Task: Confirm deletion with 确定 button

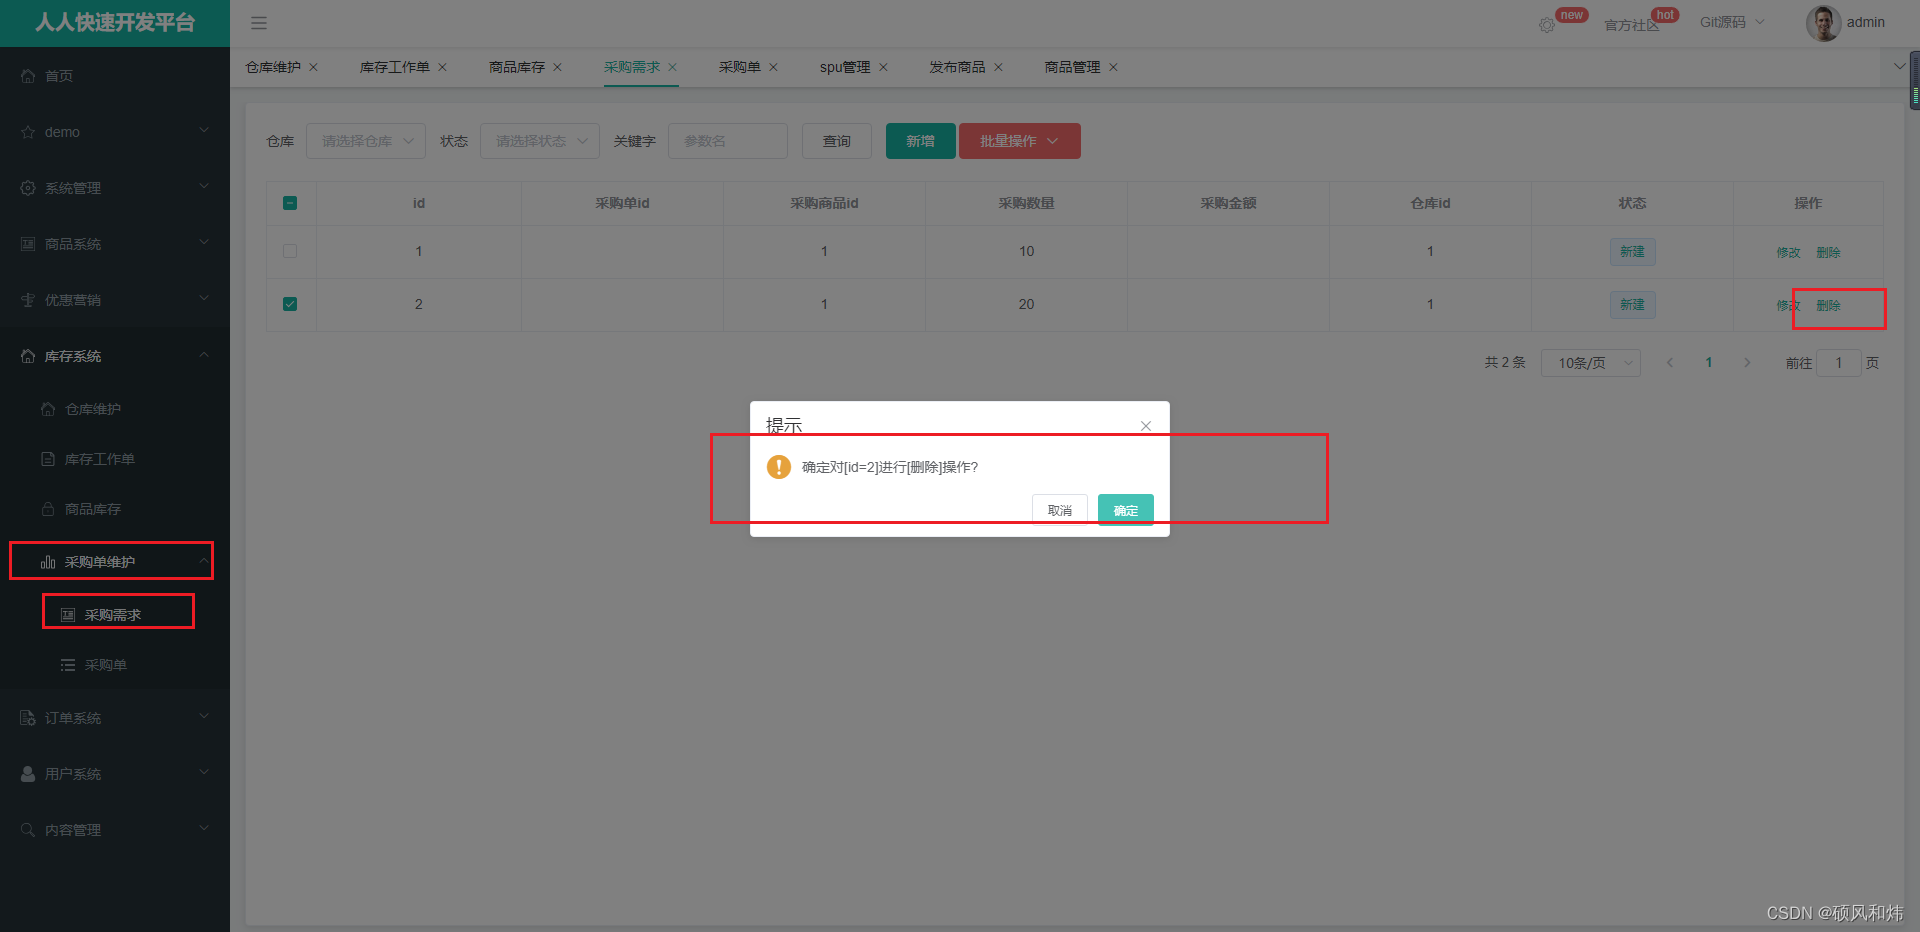Action: click(1126, 510)
